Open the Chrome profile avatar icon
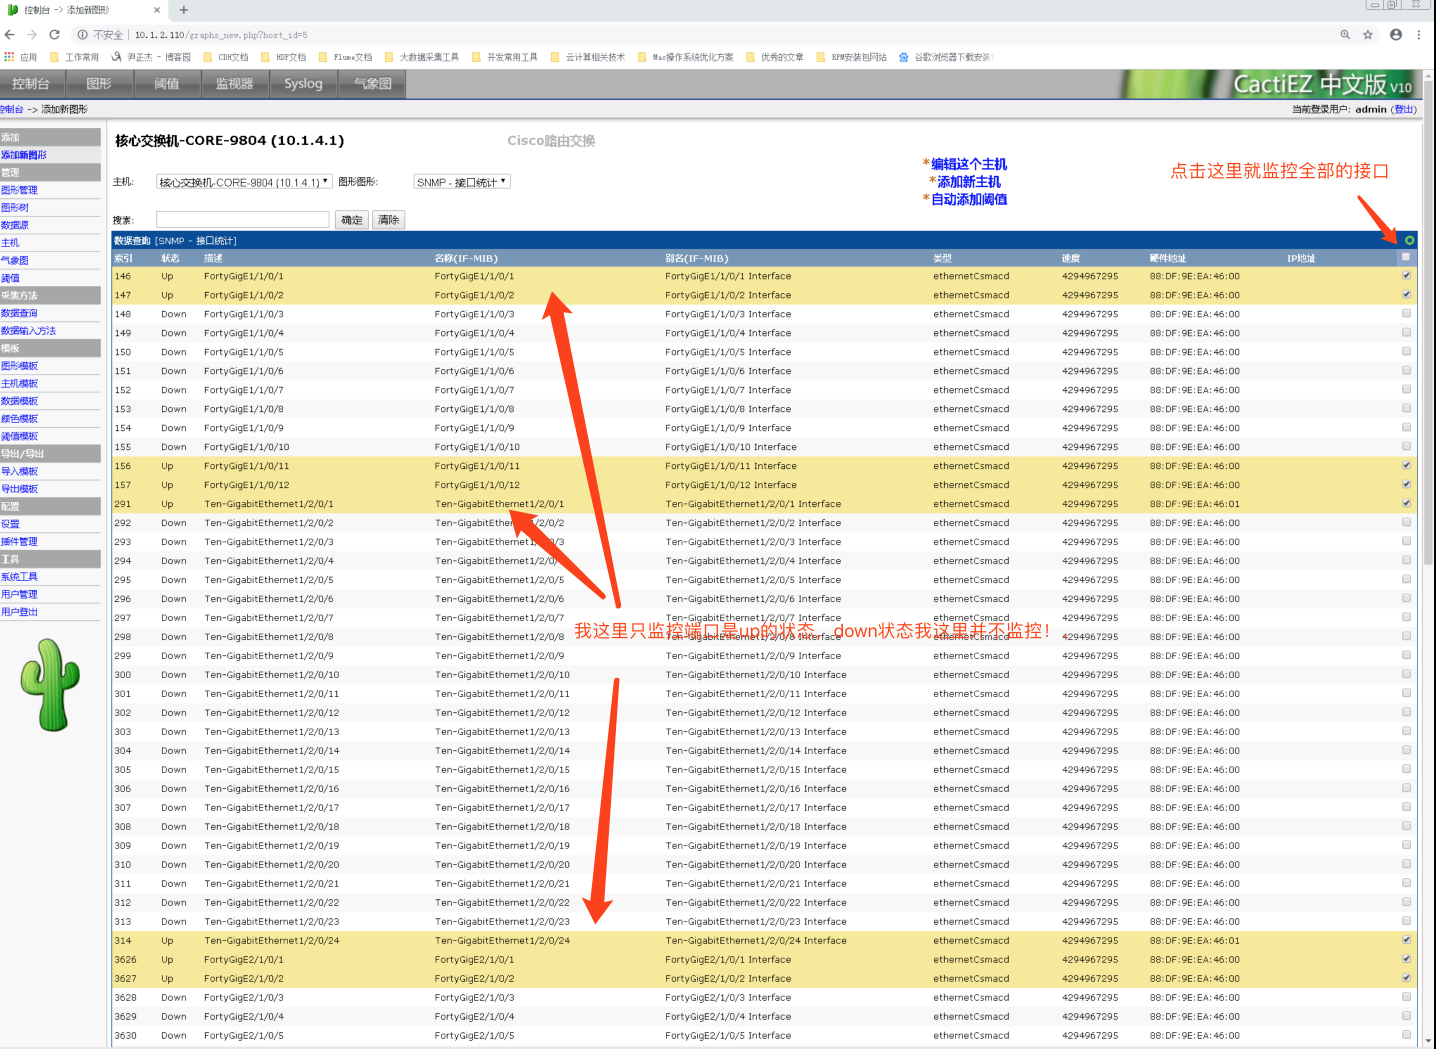Image resolution: width=1436 pixels, height=1049 pixels. click(1396, 34)
